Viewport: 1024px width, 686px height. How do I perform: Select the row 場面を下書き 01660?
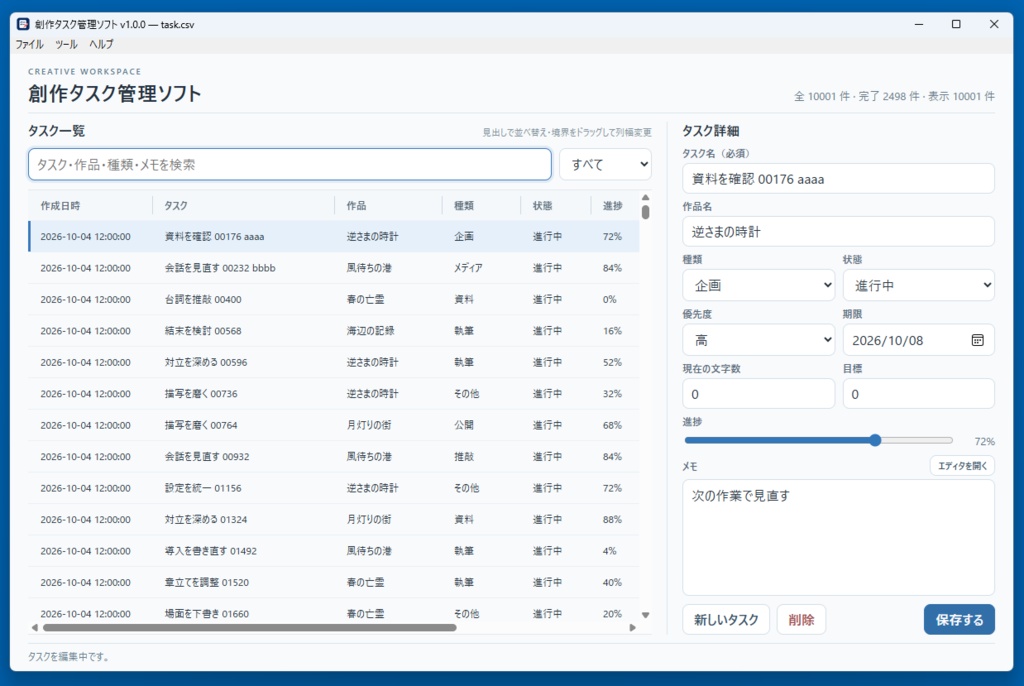tap(334, 610)
